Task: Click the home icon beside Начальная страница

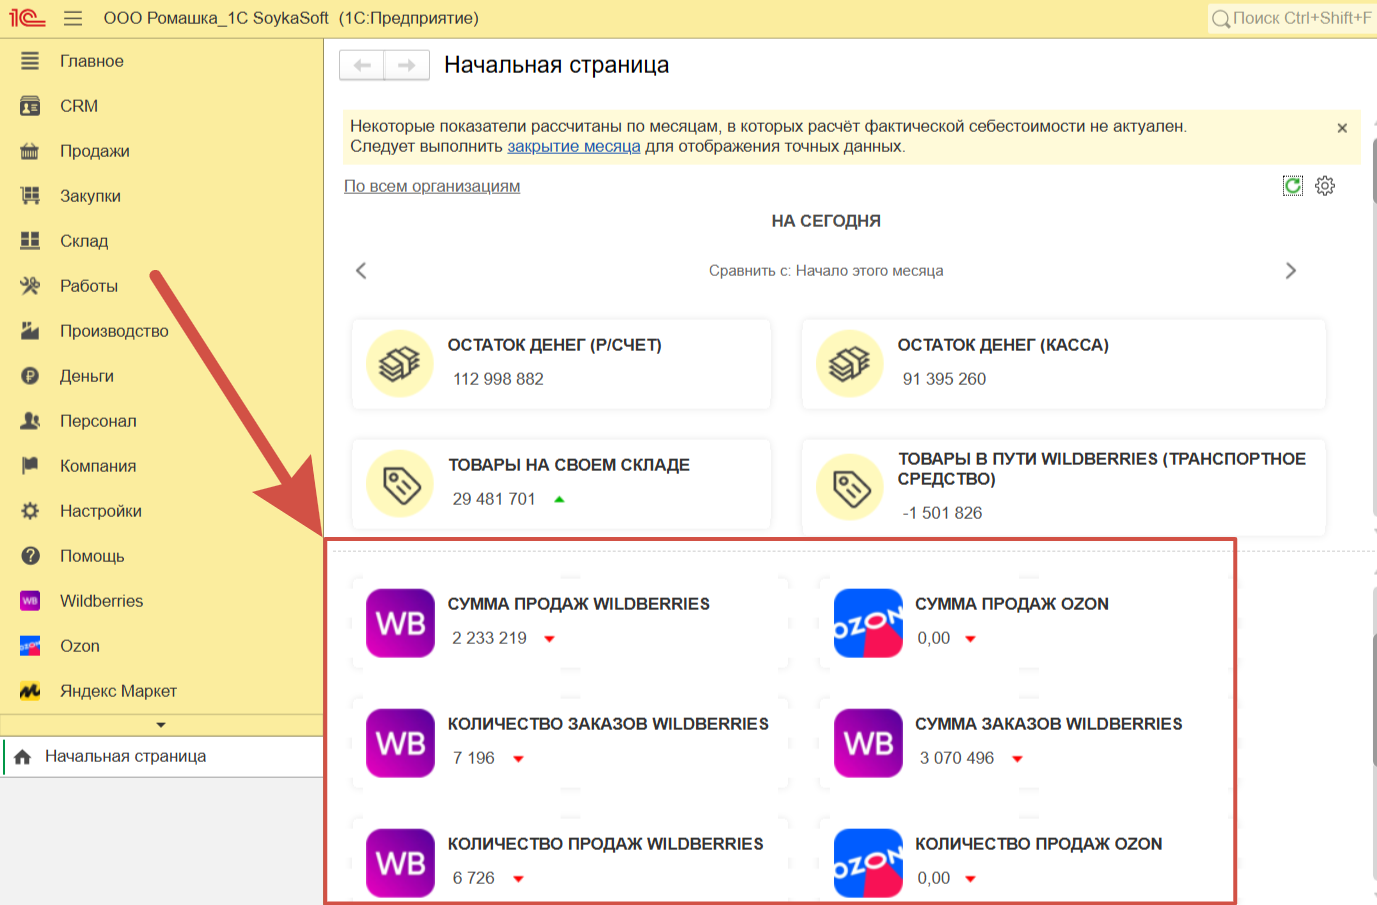Action: (22, 757)
